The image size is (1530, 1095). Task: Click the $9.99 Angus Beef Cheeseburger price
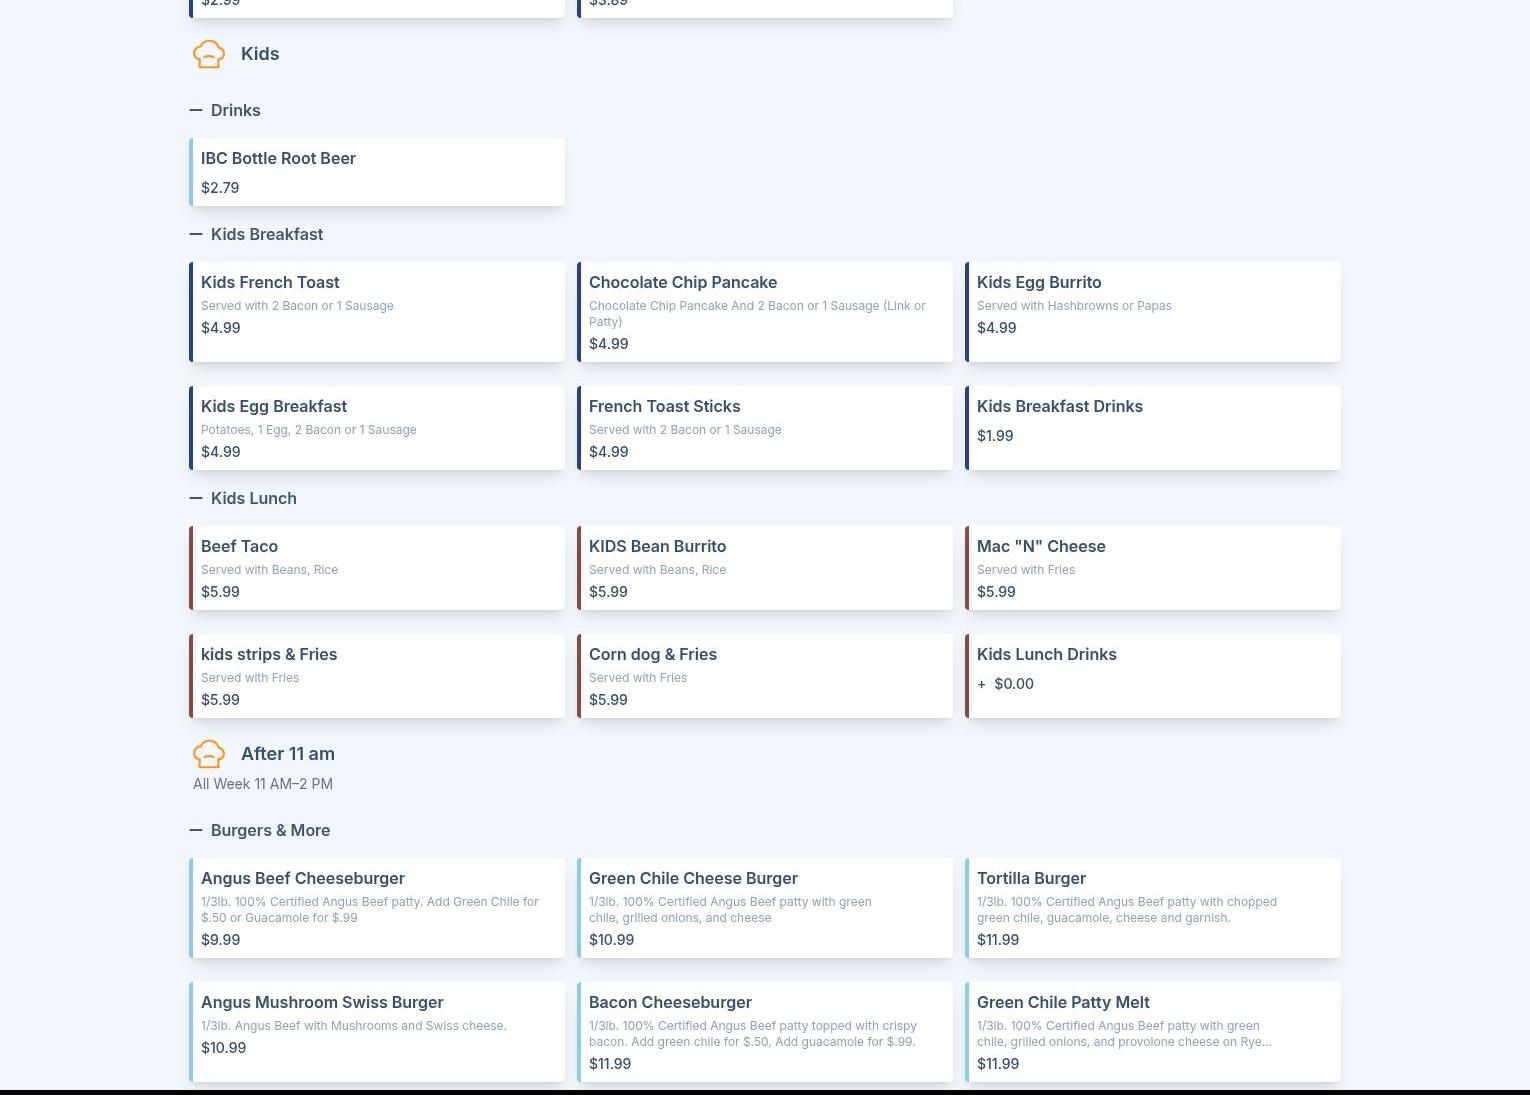tap(220, 940)
